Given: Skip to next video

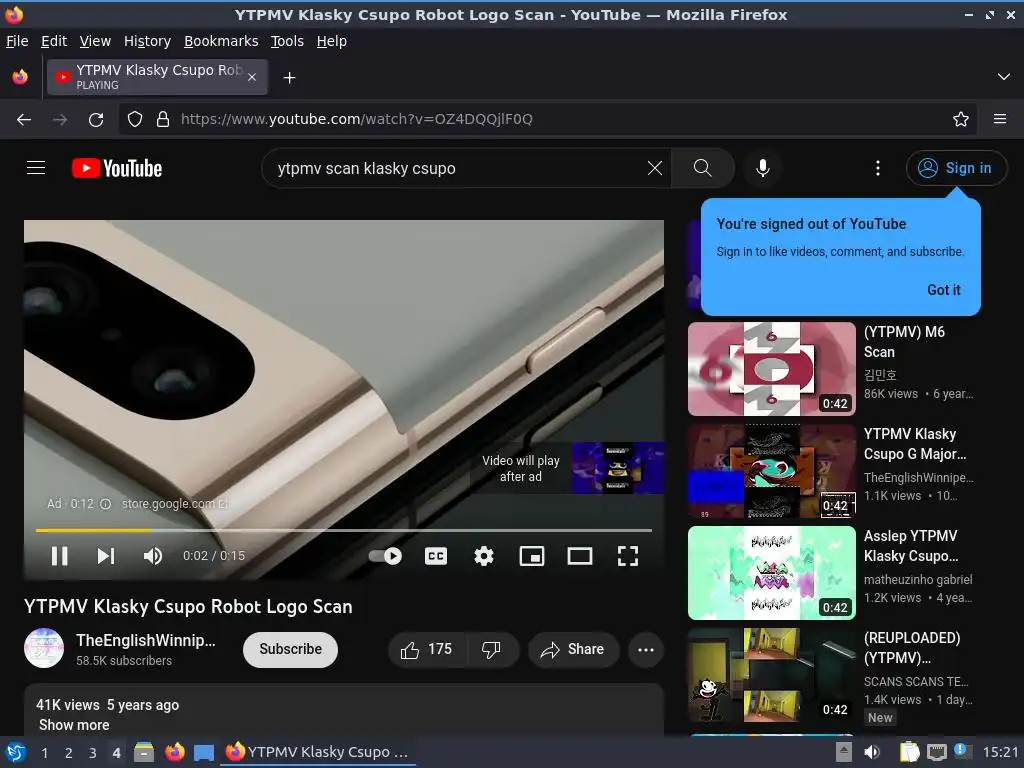Looking at the screenshot, I should click(106, 556).
